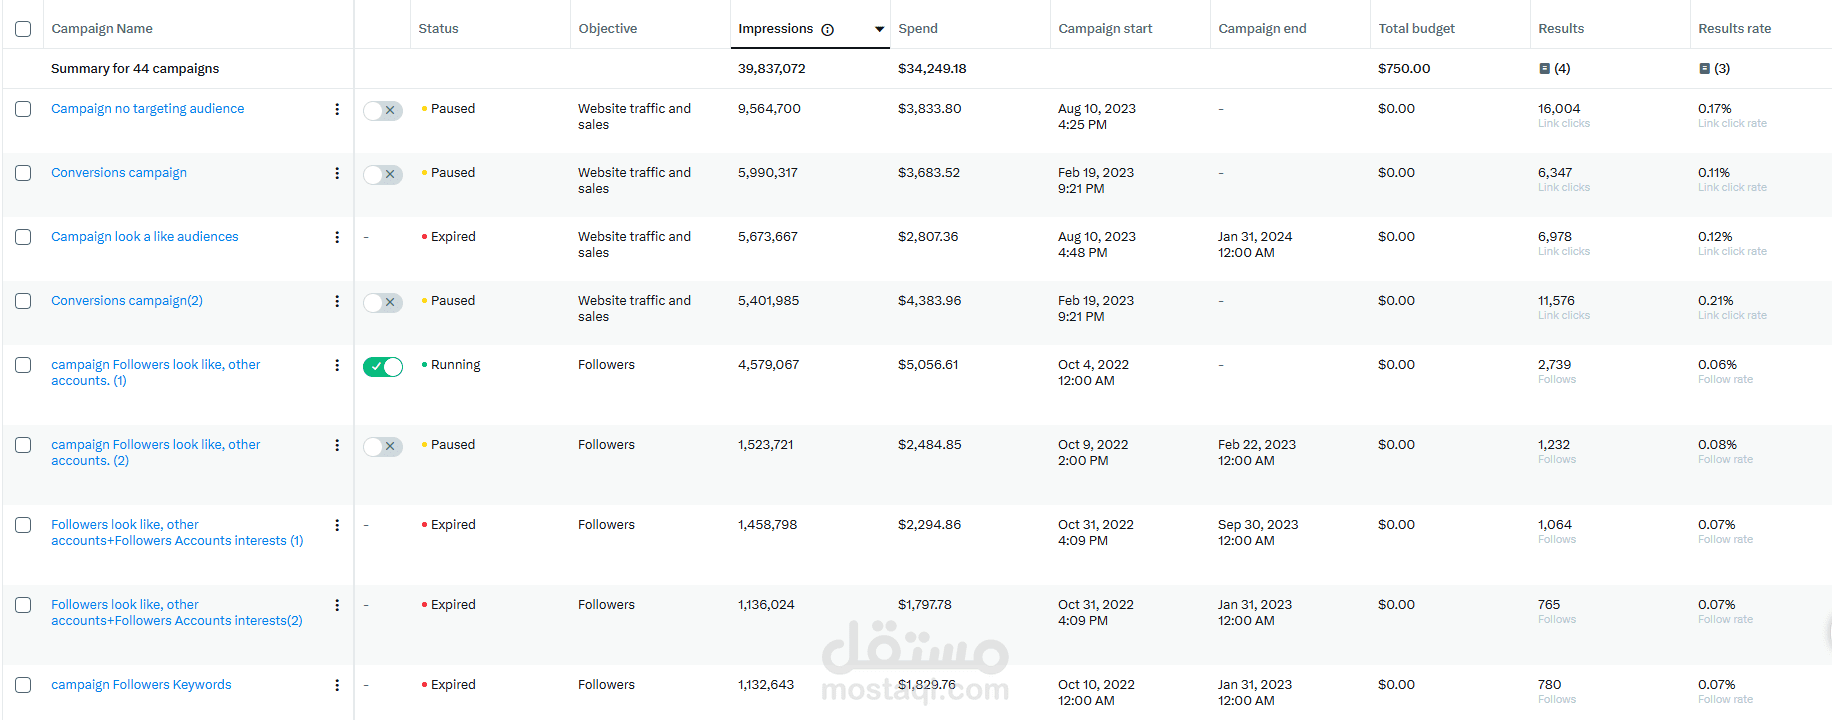1832x720 pixels.
Task: Select checkbox for campaign Followers Keywords row
Action: [x=23, y=685]
